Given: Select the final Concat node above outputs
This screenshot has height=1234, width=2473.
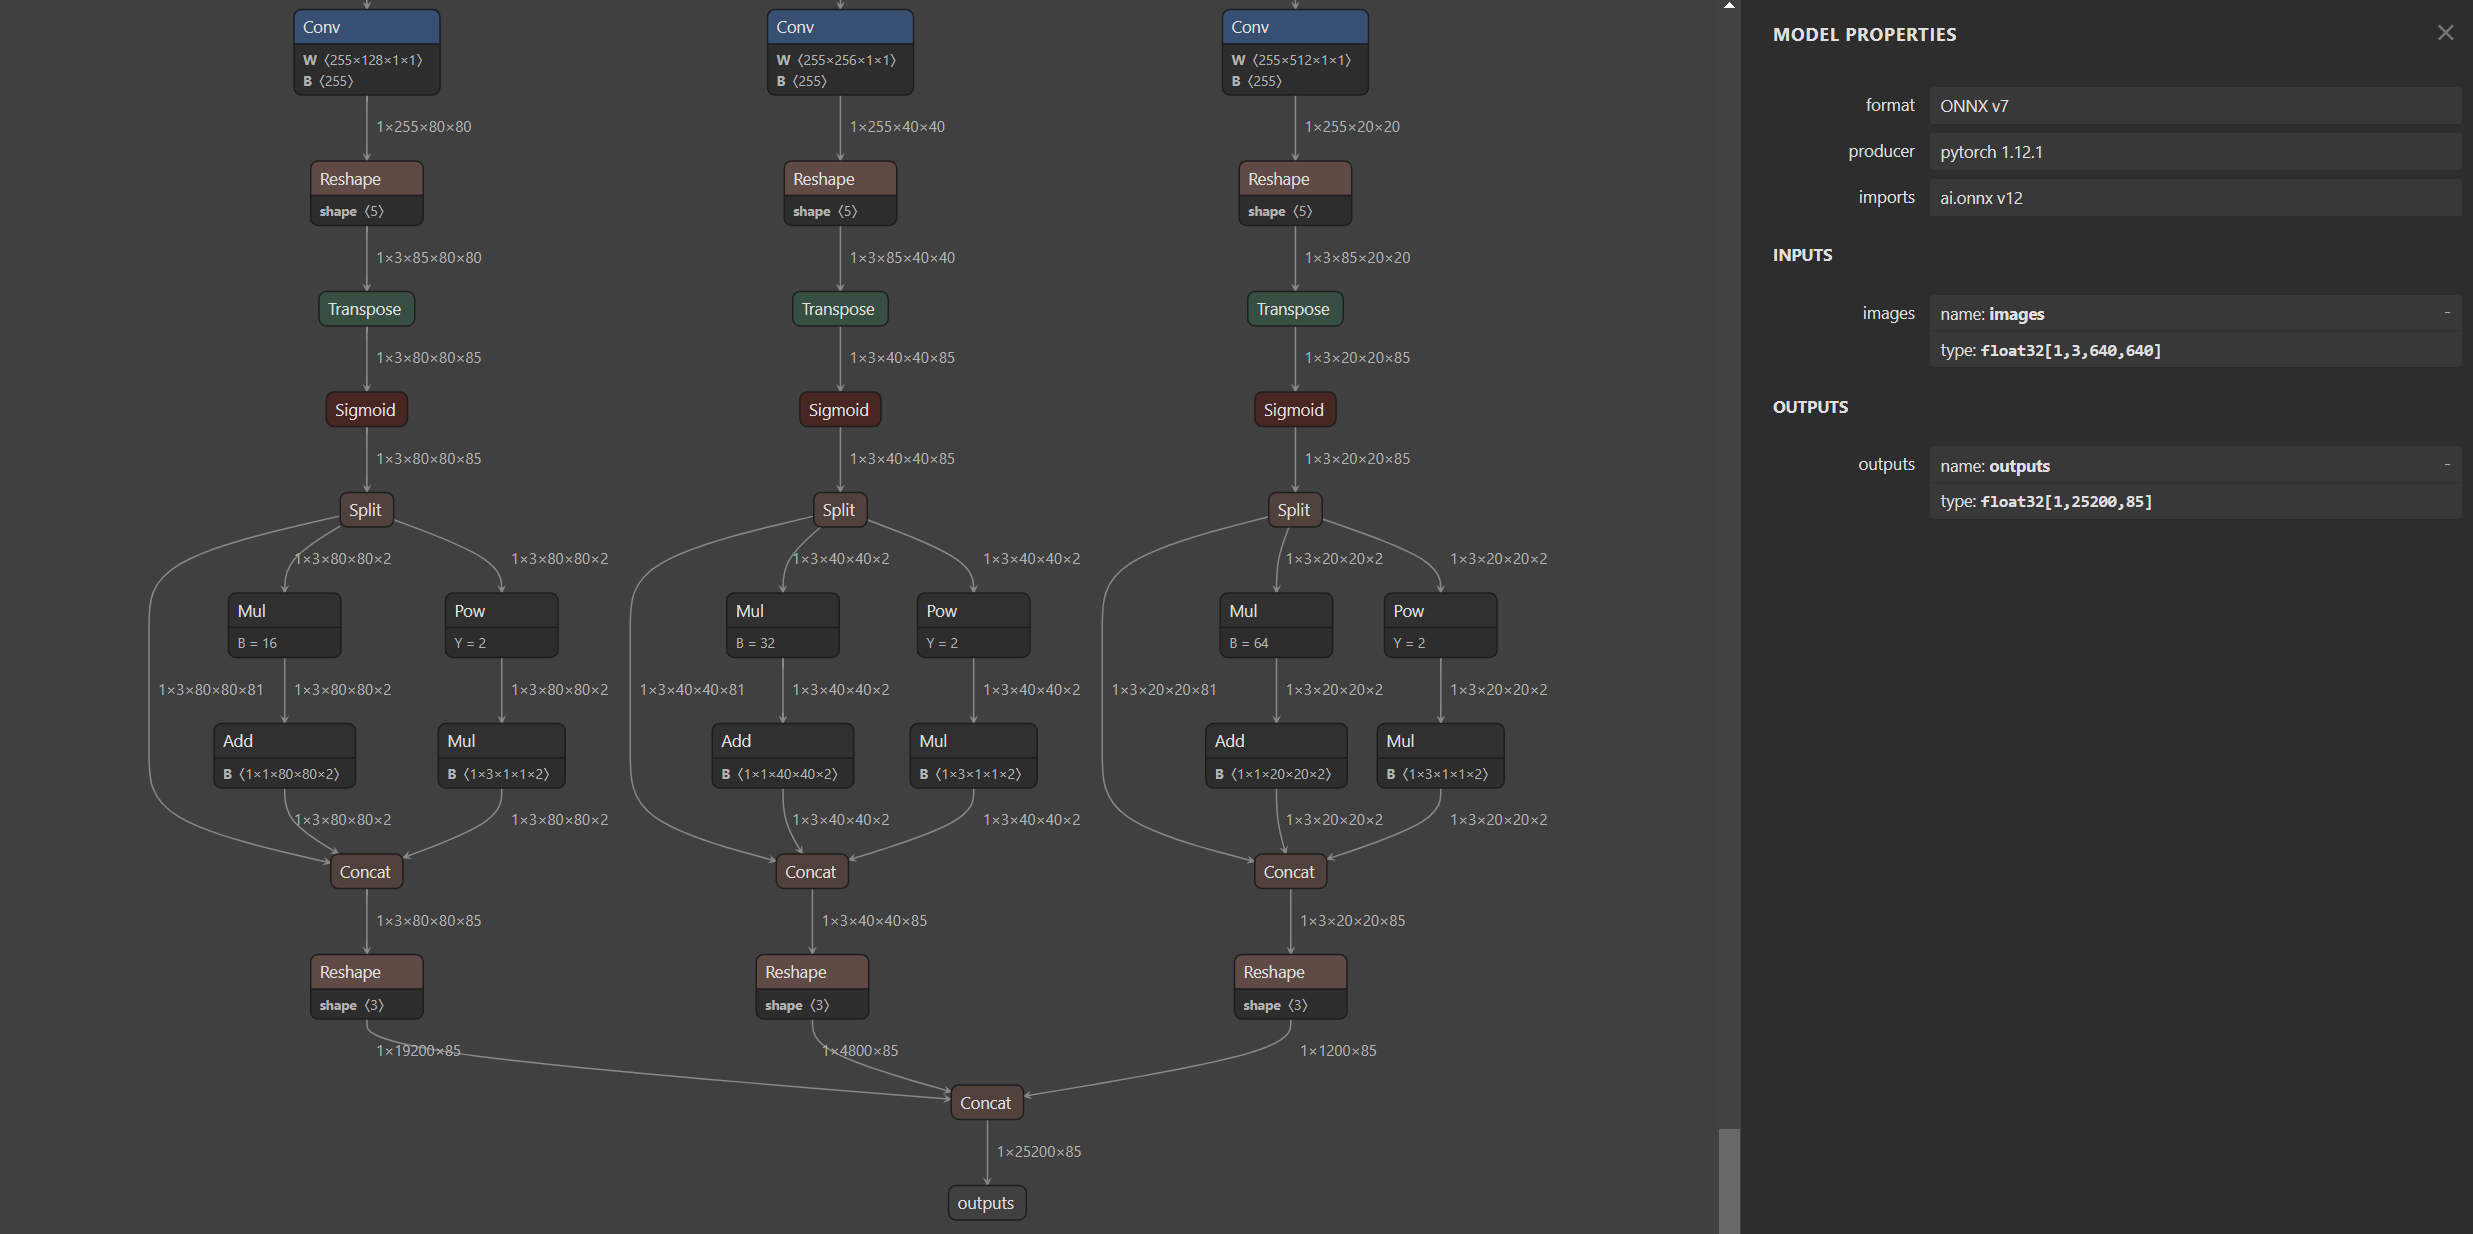Looking at the screenshot, I should click(x=986, y=1102).
